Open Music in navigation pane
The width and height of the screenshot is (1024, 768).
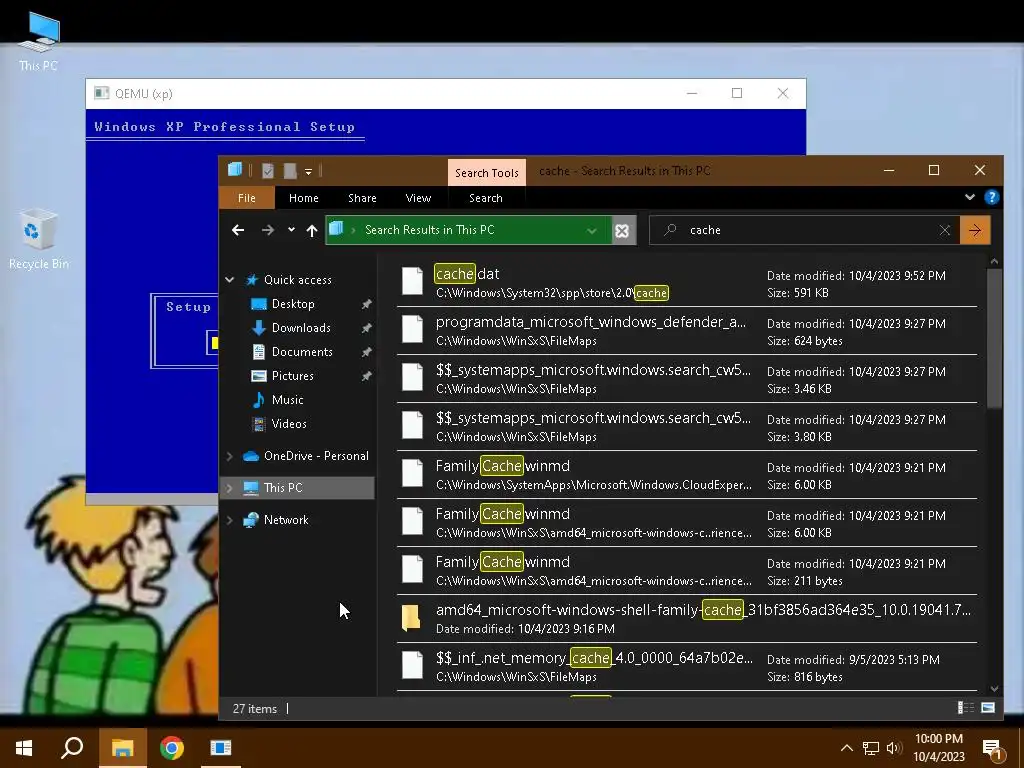coord(287,400)
